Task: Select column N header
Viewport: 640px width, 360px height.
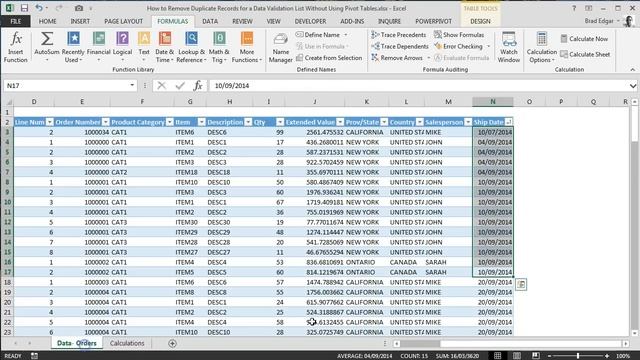Action: click(493, 102)
